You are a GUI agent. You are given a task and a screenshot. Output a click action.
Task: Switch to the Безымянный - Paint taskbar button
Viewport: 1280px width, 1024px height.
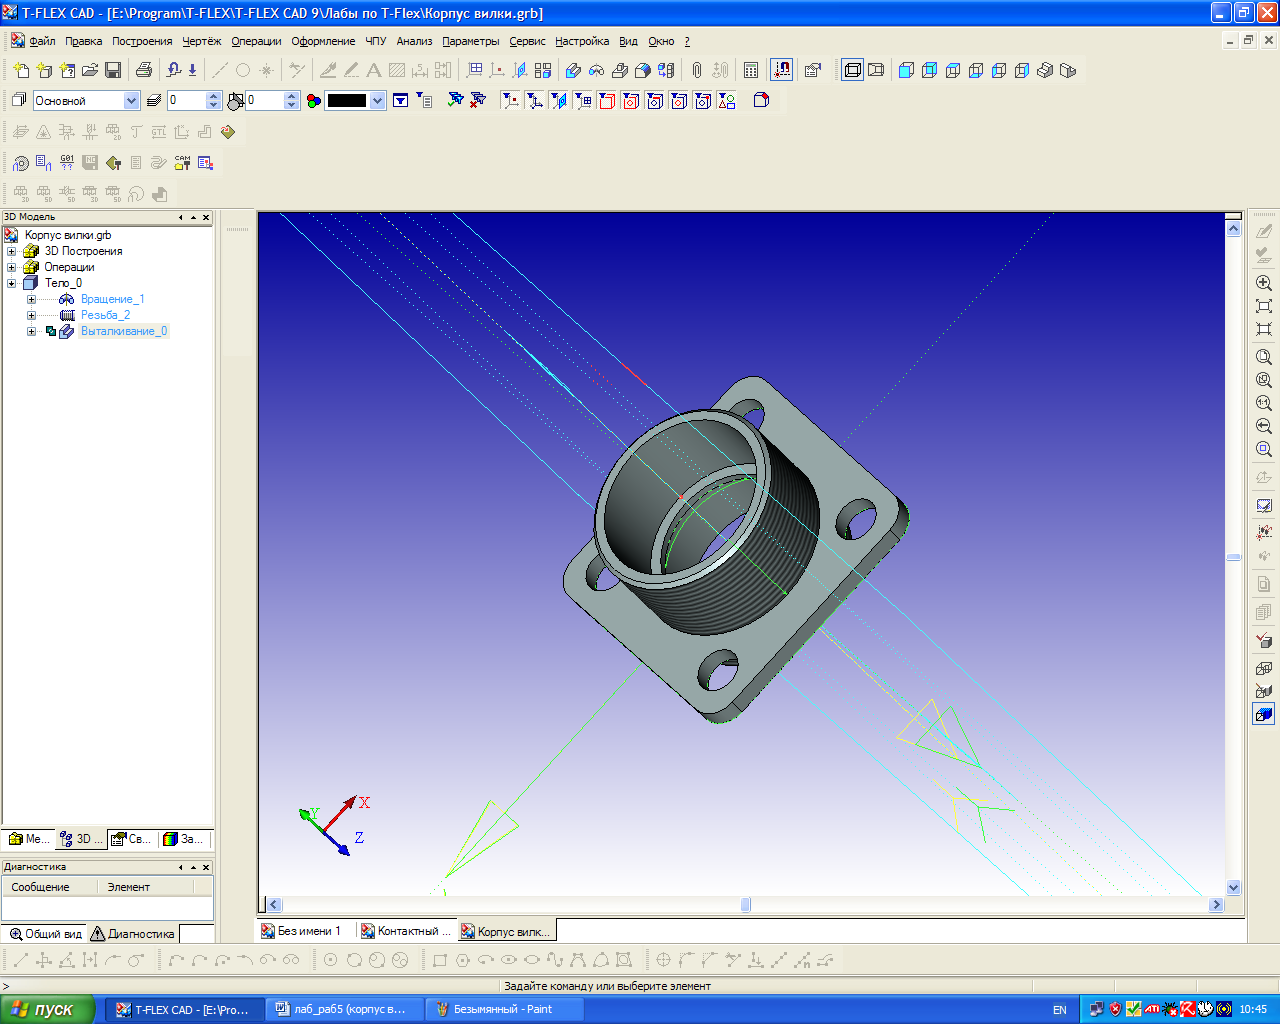coord(505,1010)
